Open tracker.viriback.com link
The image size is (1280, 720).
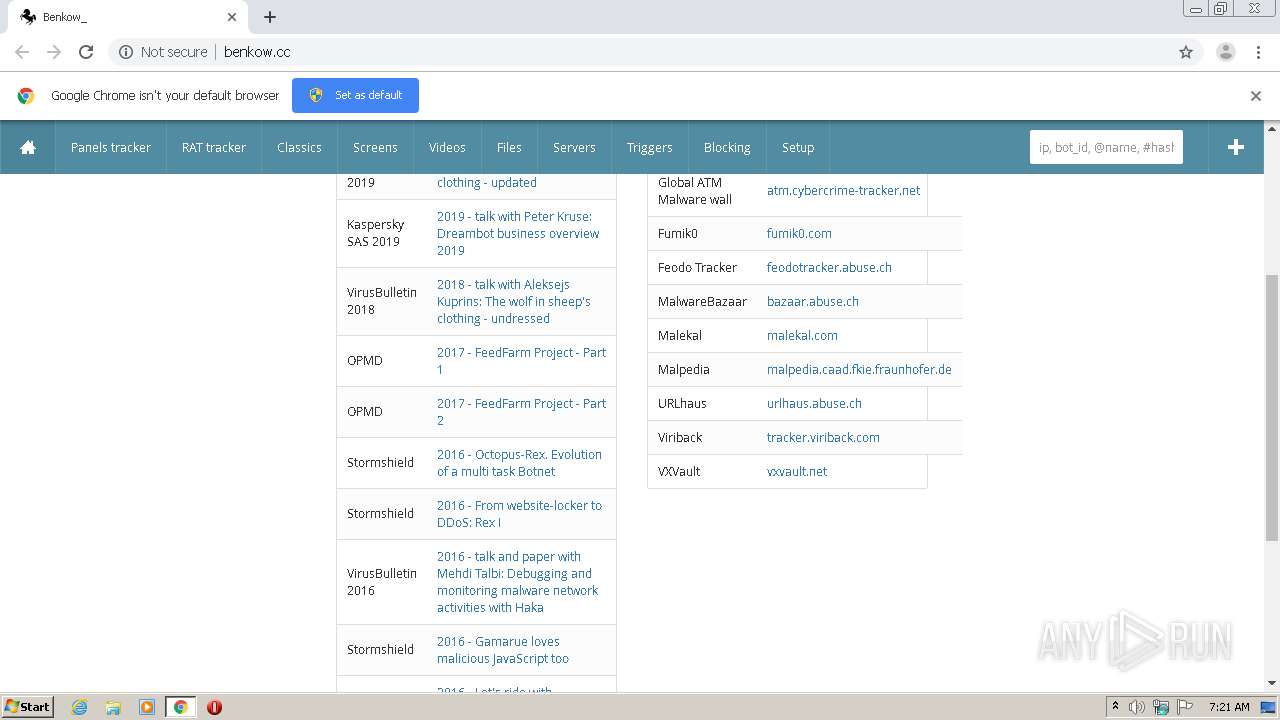823,437
